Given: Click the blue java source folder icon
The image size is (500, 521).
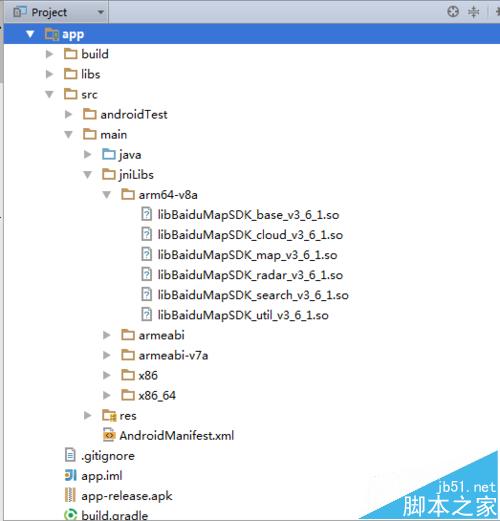Looking at the screenshot, I should tap(109, 154).
